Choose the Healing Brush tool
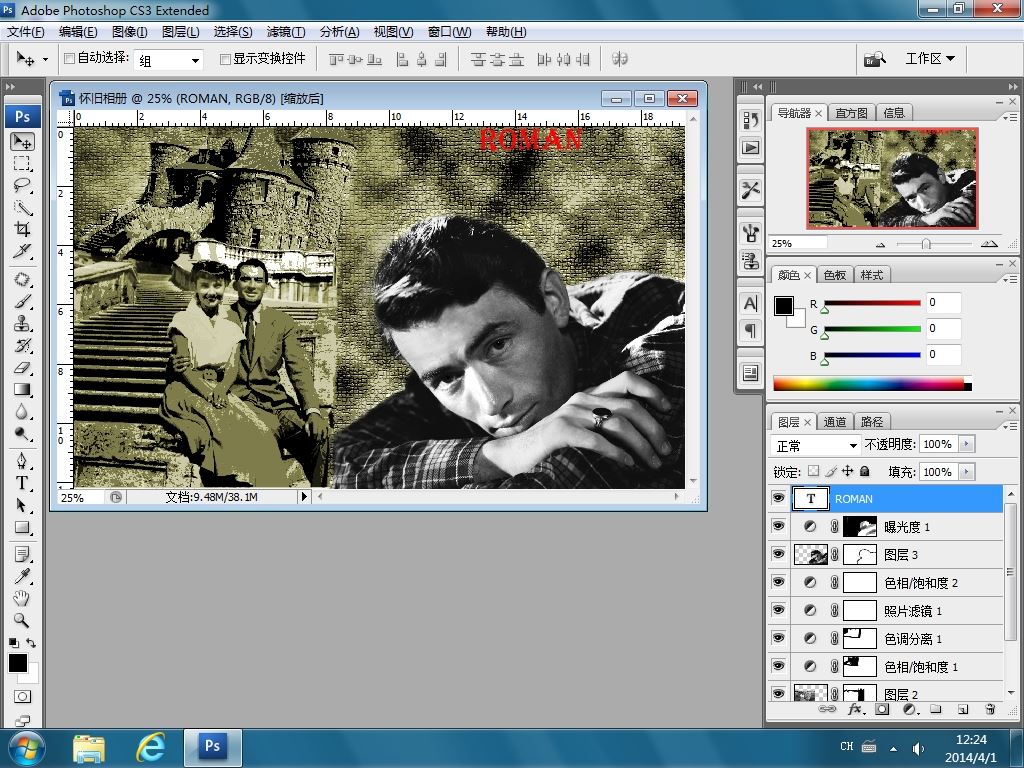This screenshot has width=1024, height=768. pyautogui.click(x=22, y=280)
